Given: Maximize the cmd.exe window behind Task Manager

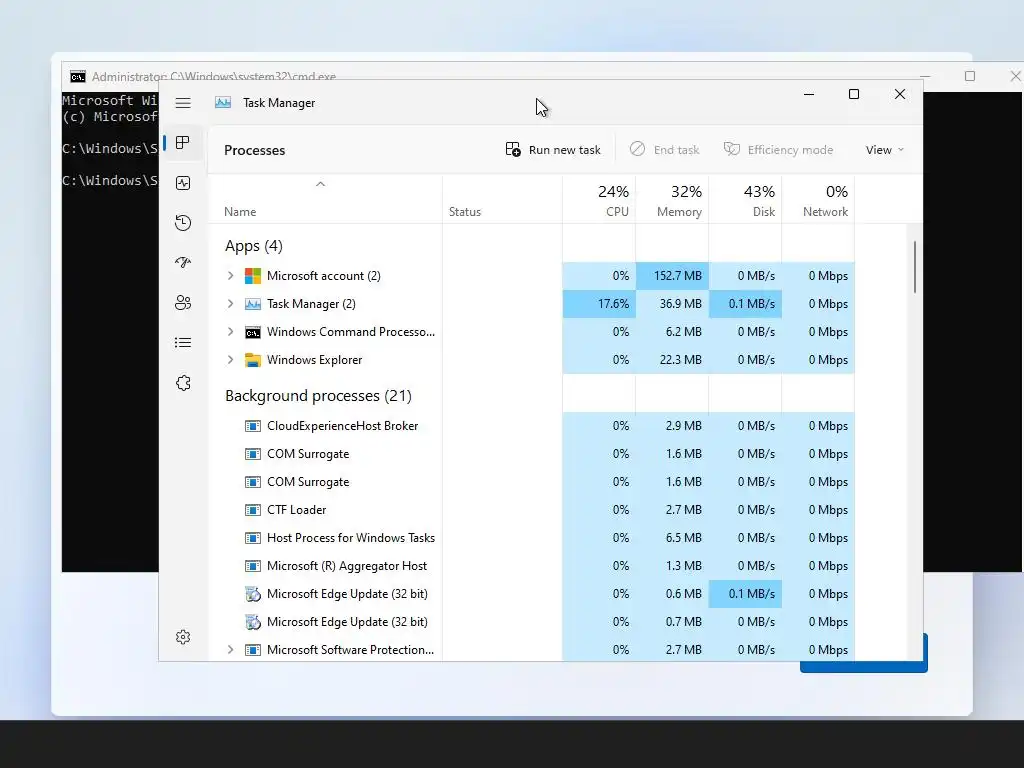Looking at the screenshot, I should pyautogui.click(x=970, y=76).
